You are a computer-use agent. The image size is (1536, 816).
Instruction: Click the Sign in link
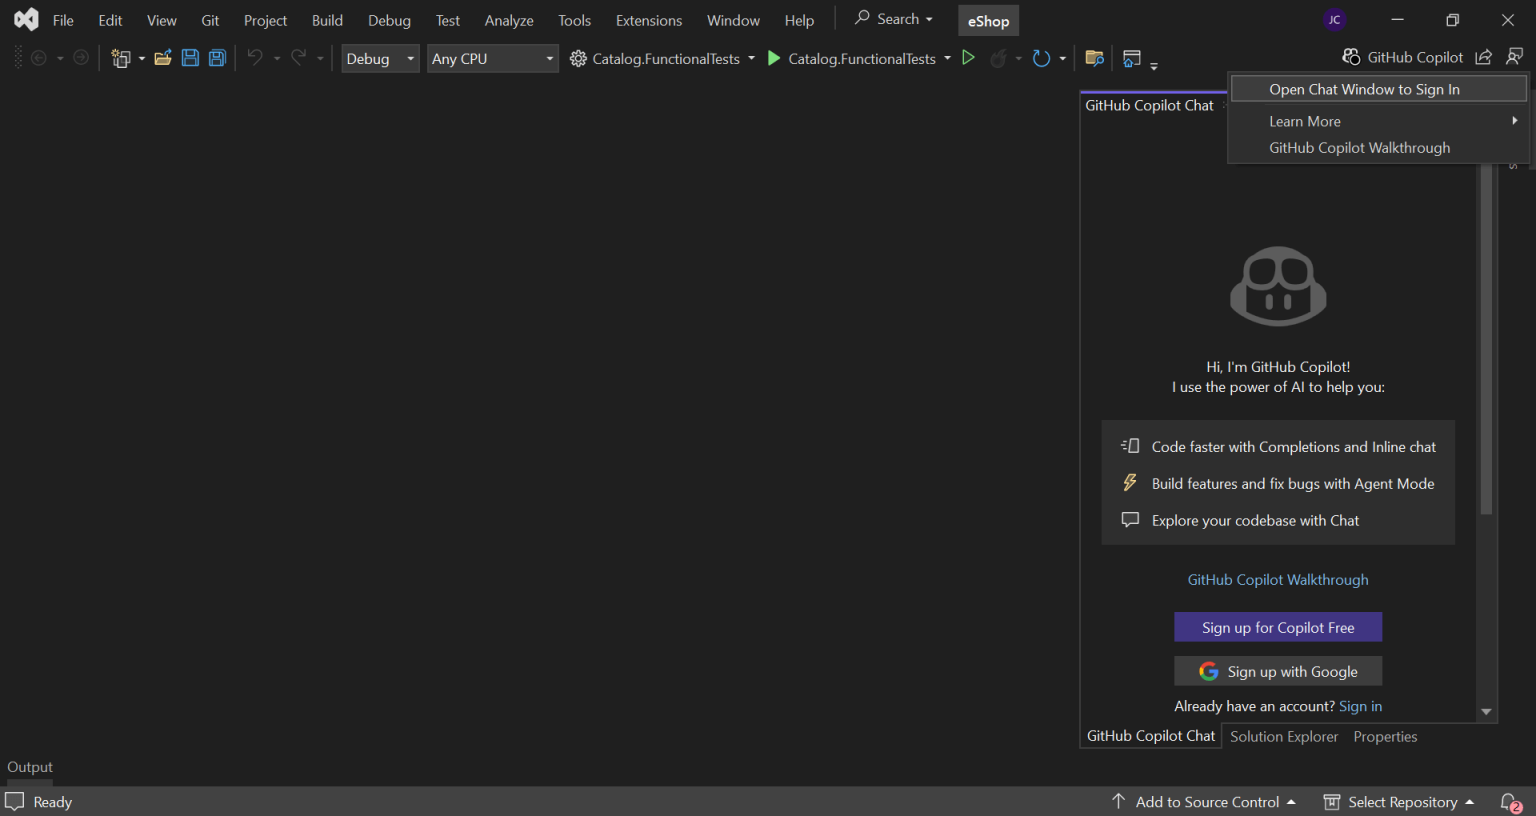pyautogui.click(x=1360, y=706)
